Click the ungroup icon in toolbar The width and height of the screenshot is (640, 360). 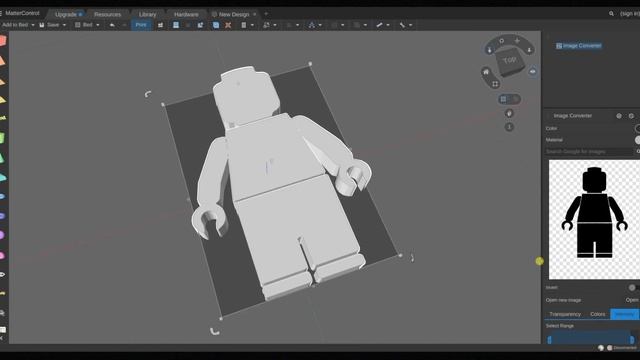[x=200, y=25]
